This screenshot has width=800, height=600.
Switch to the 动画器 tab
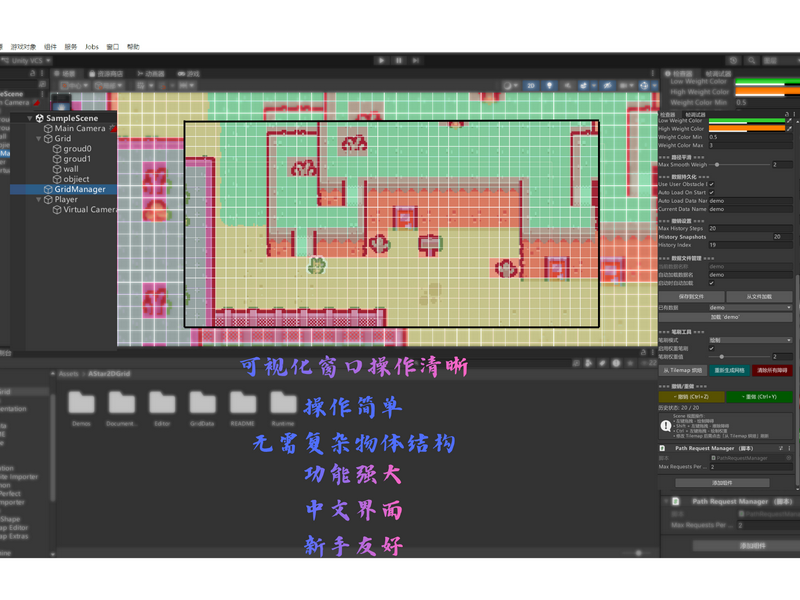(x=151, y=74)
